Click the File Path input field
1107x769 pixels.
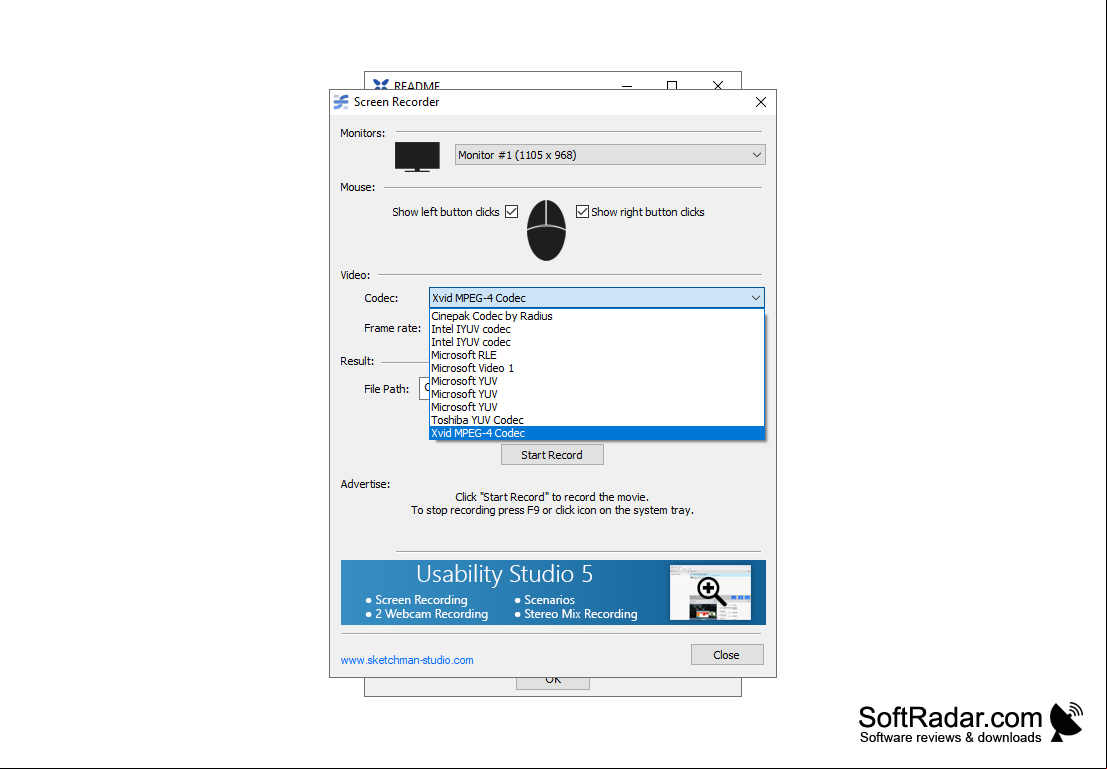(424, 388)
